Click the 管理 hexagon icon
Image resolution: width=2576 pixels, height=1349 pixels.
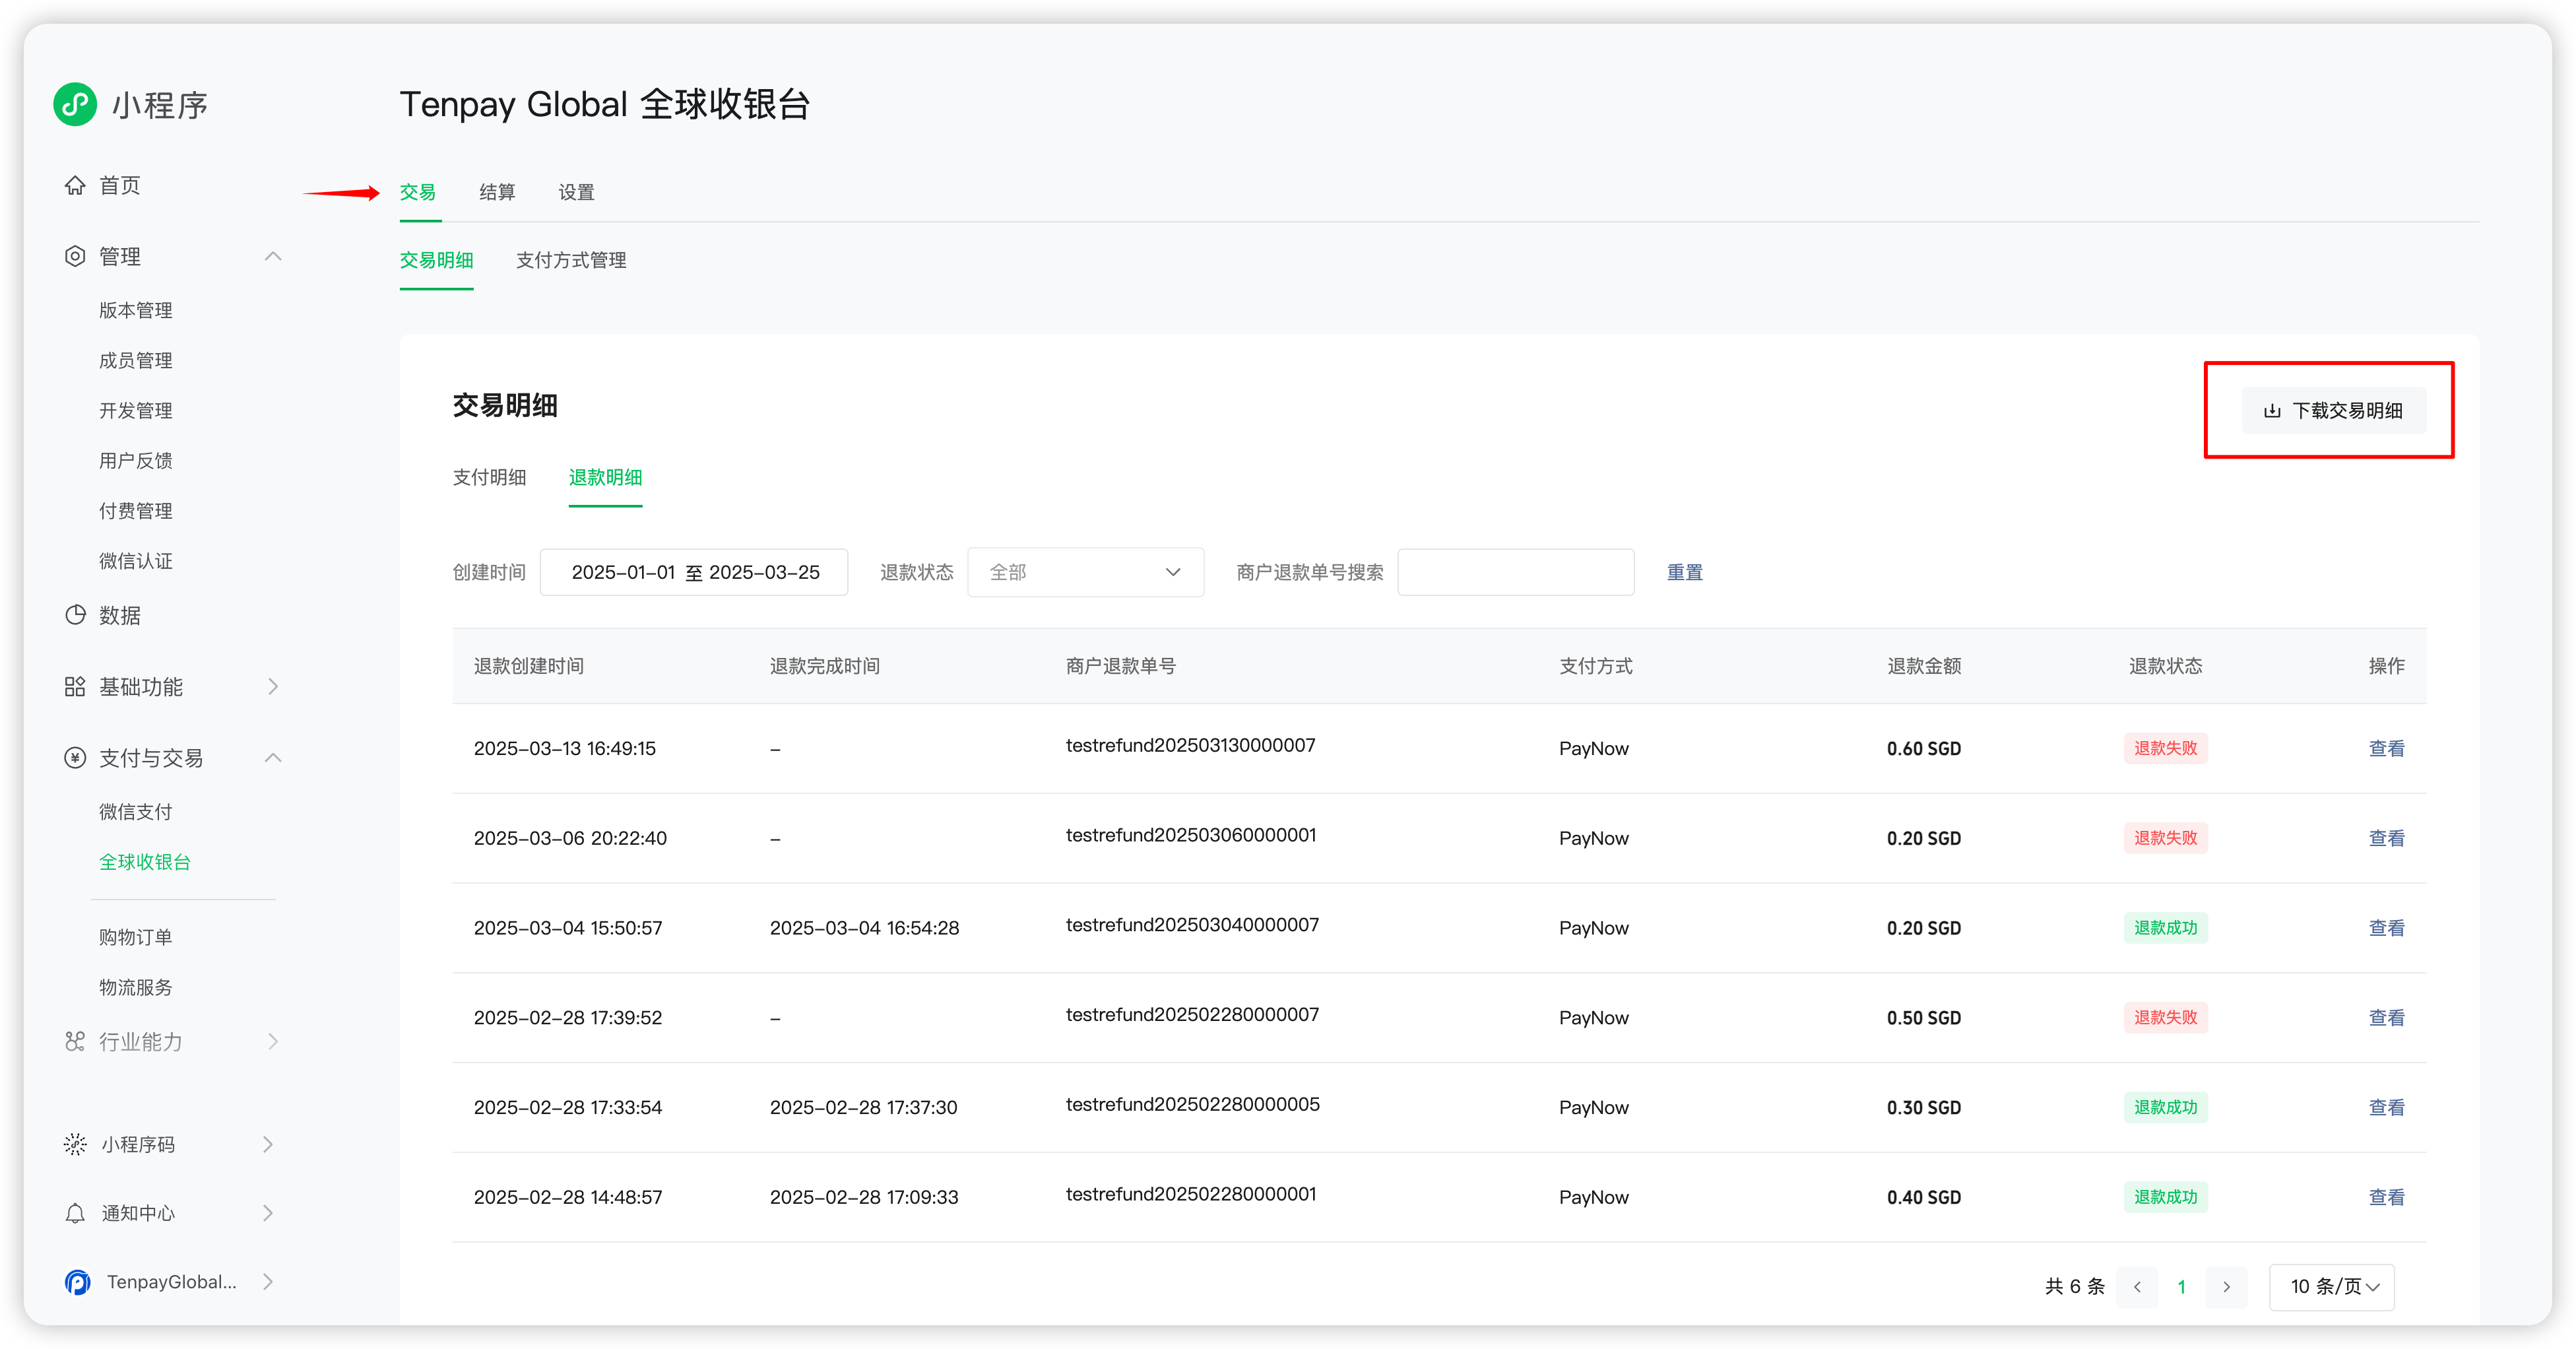pyautogui.click(x=75, y=256)
